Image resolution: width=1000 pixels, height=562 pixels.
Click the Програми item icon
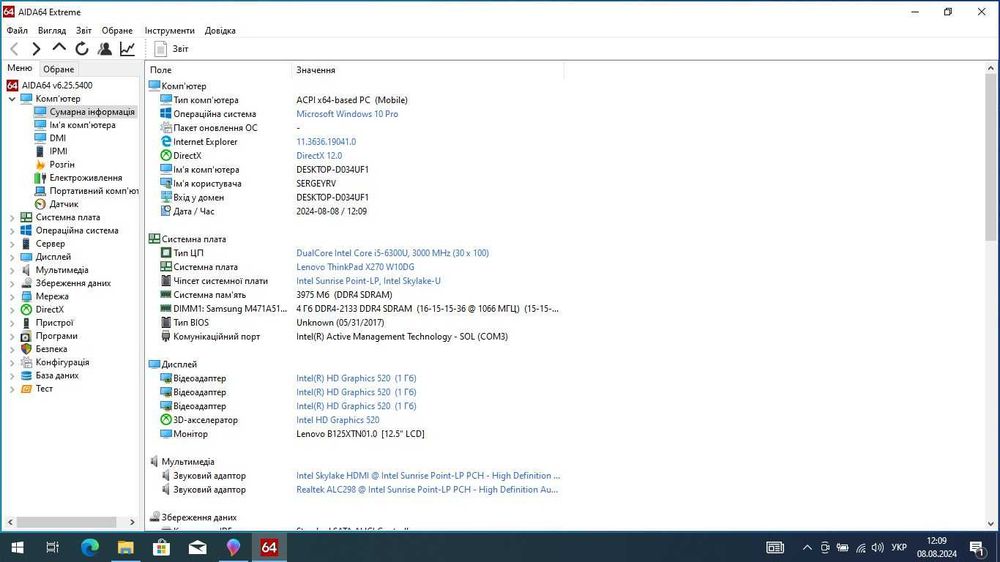pos(26,336)
